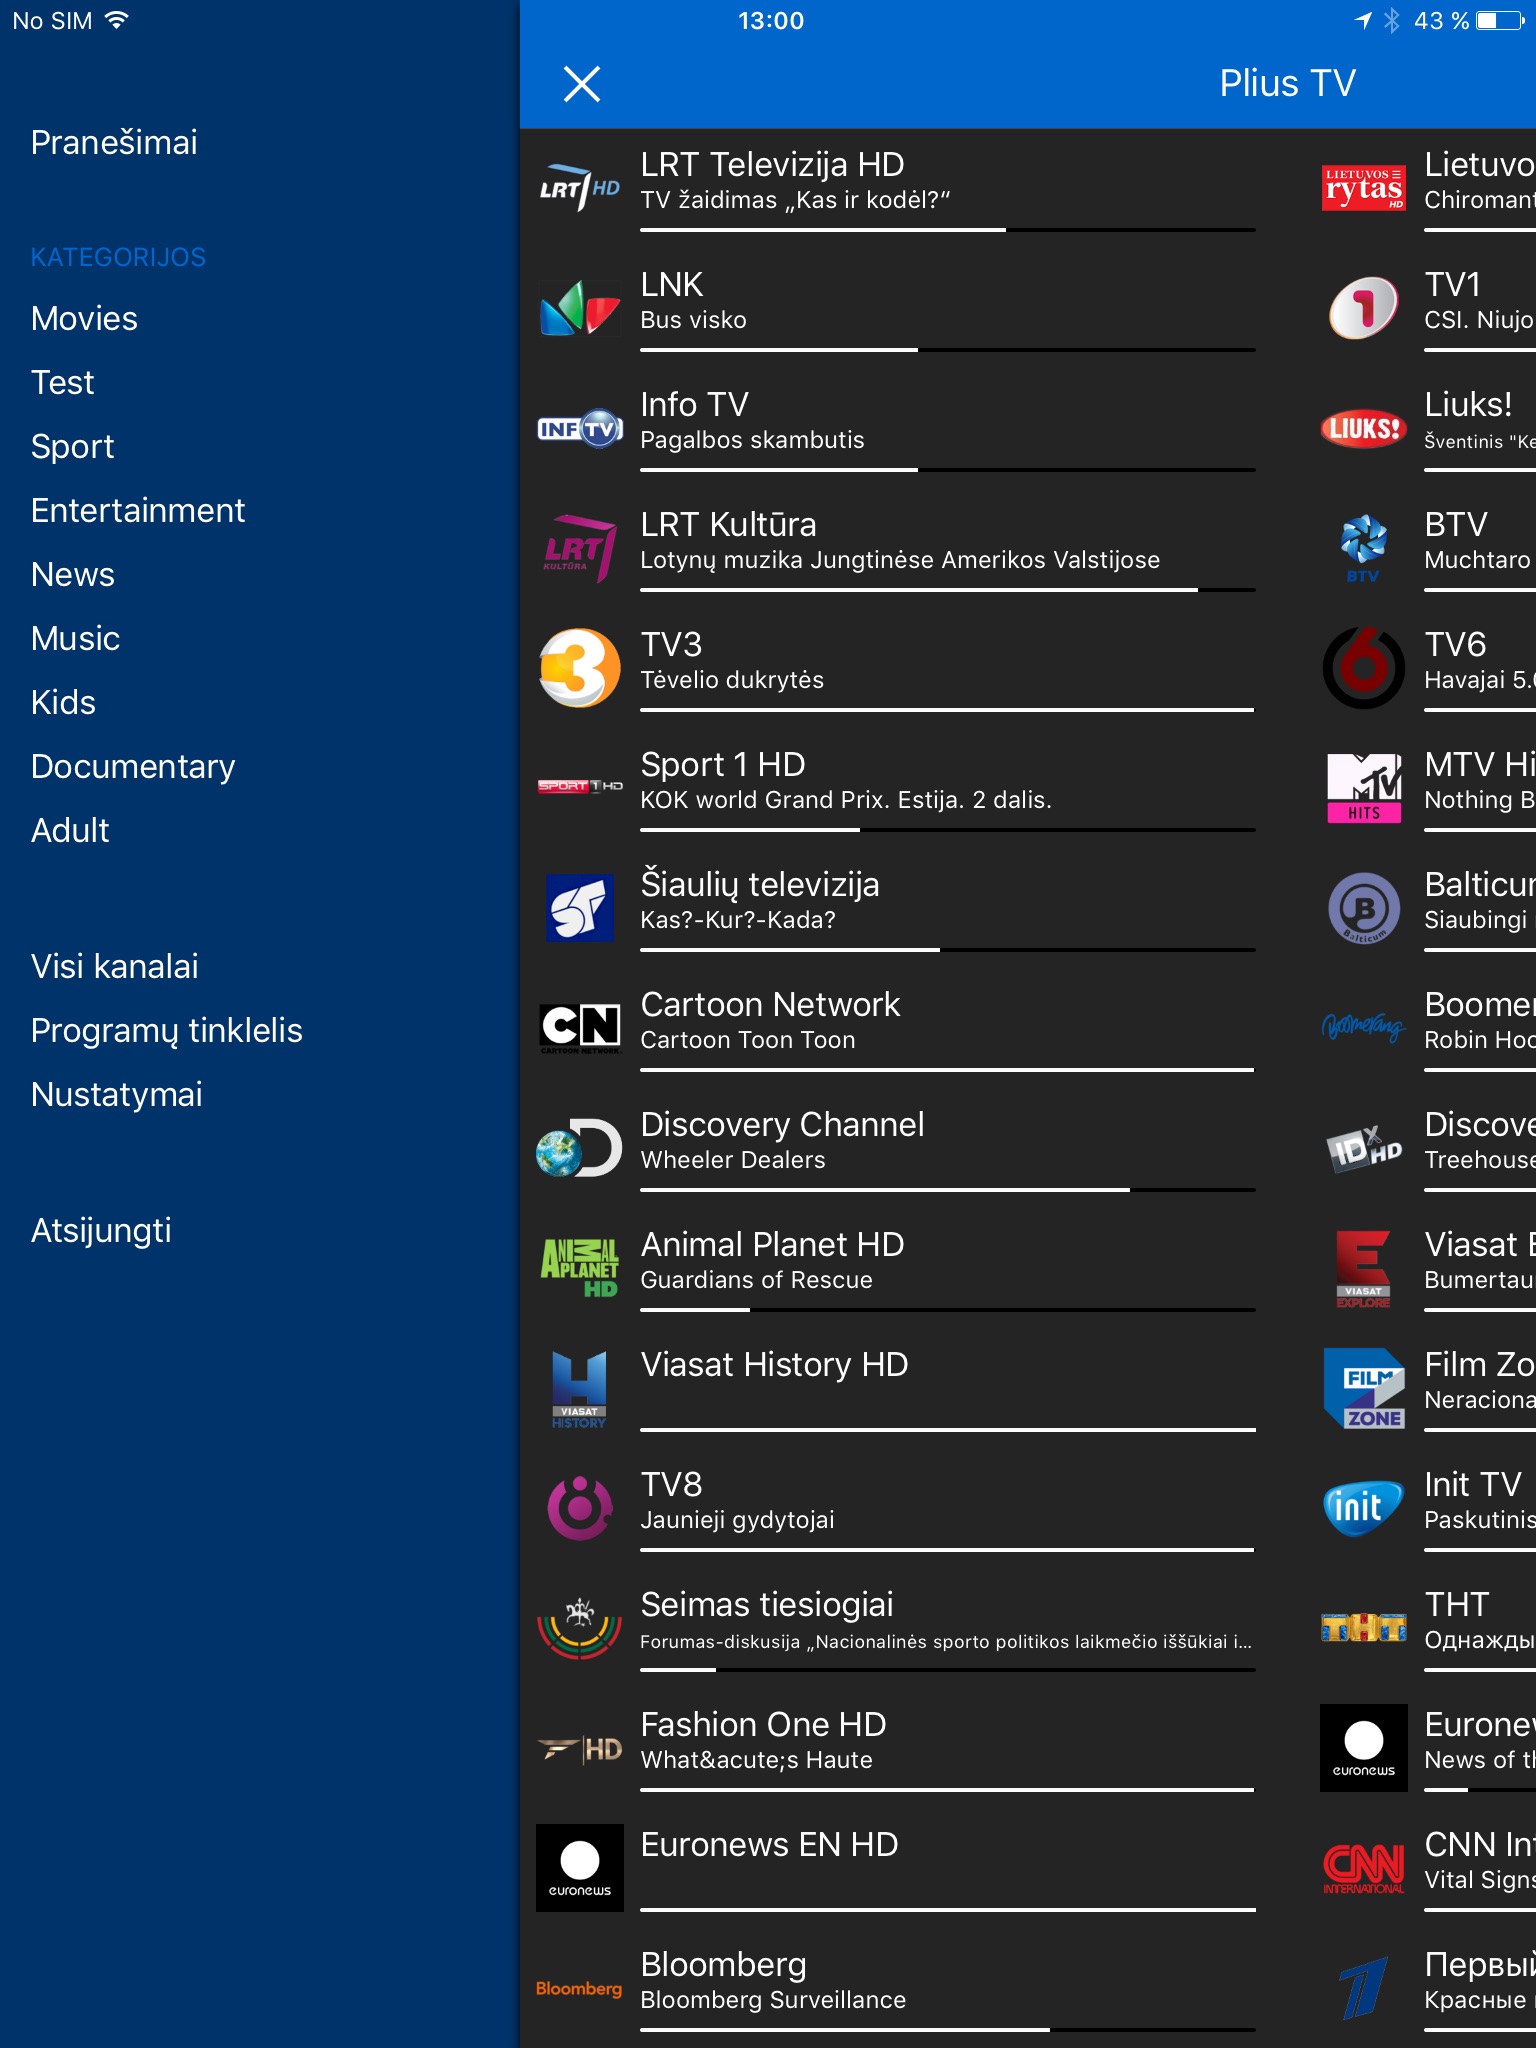
Task: Tap the TV8 channel logo
Action: coord(580,1508)
